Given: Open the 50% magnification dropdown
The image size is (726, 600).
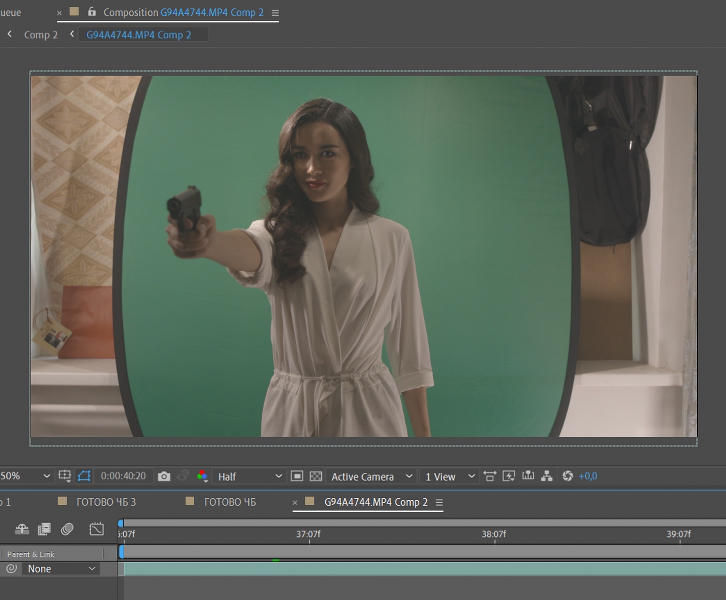Looking at the screenshot, I should coord(25,476).
